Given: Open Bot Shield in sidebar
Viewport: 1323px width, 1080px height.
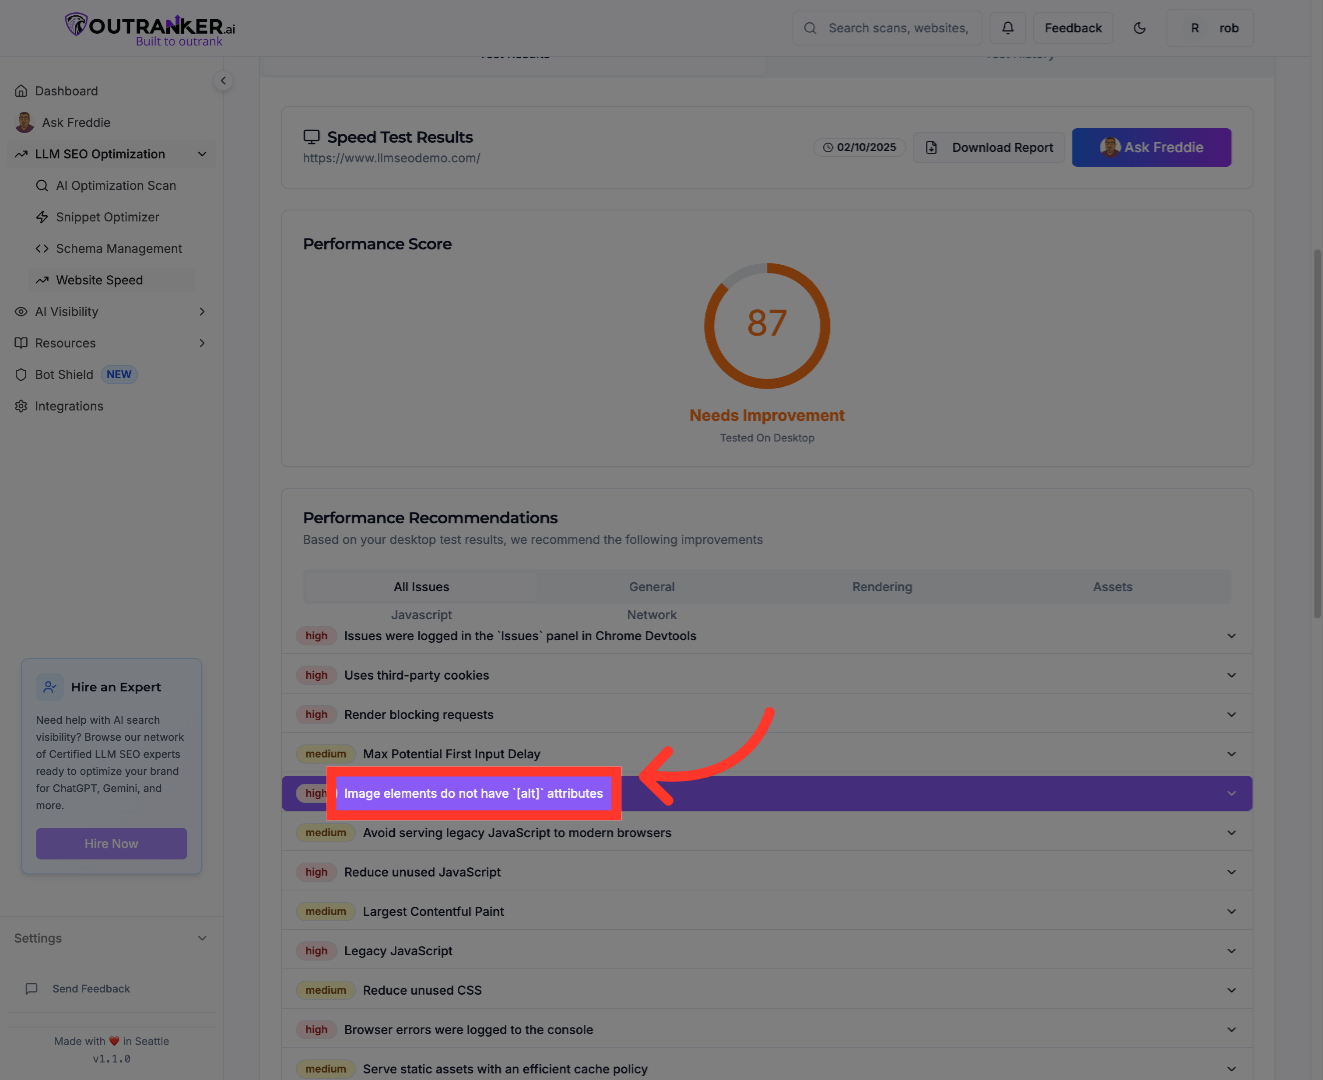Looking at the screenshot, I should pos(64,375).
